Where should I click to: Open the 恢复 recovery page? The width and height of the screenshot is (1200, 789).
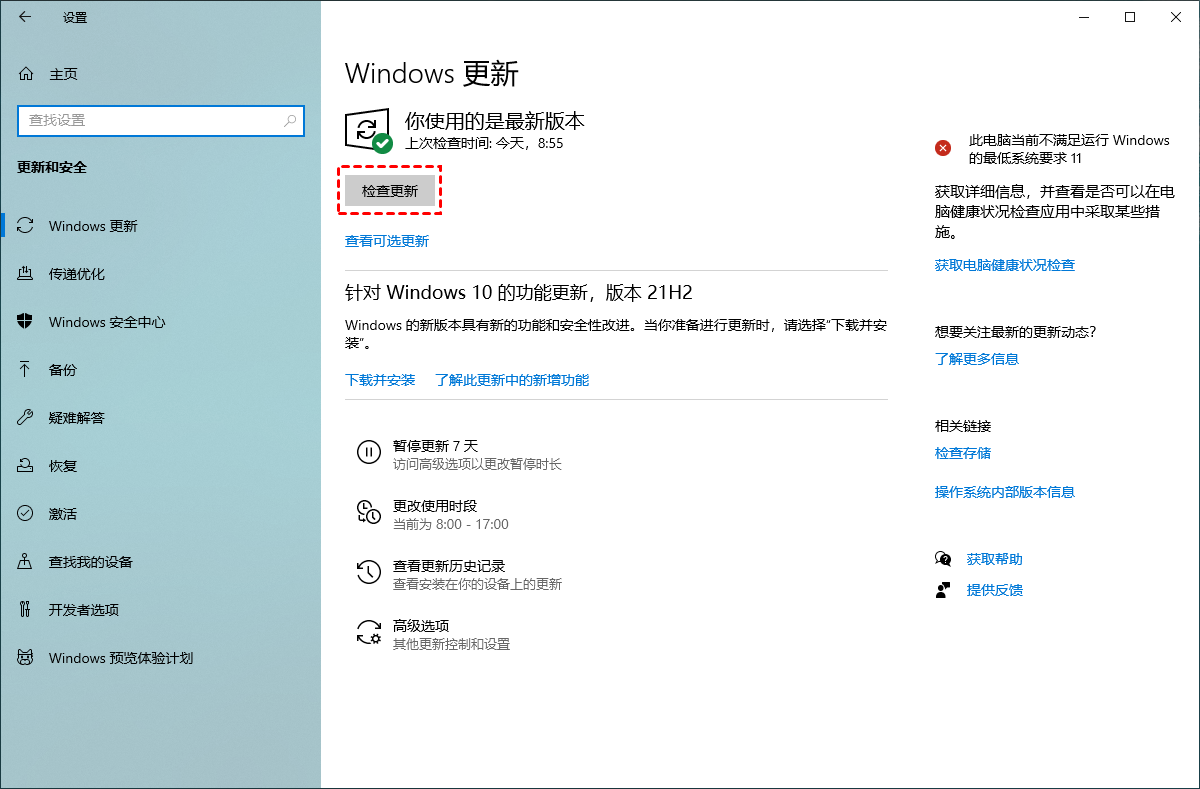(63, 466)
